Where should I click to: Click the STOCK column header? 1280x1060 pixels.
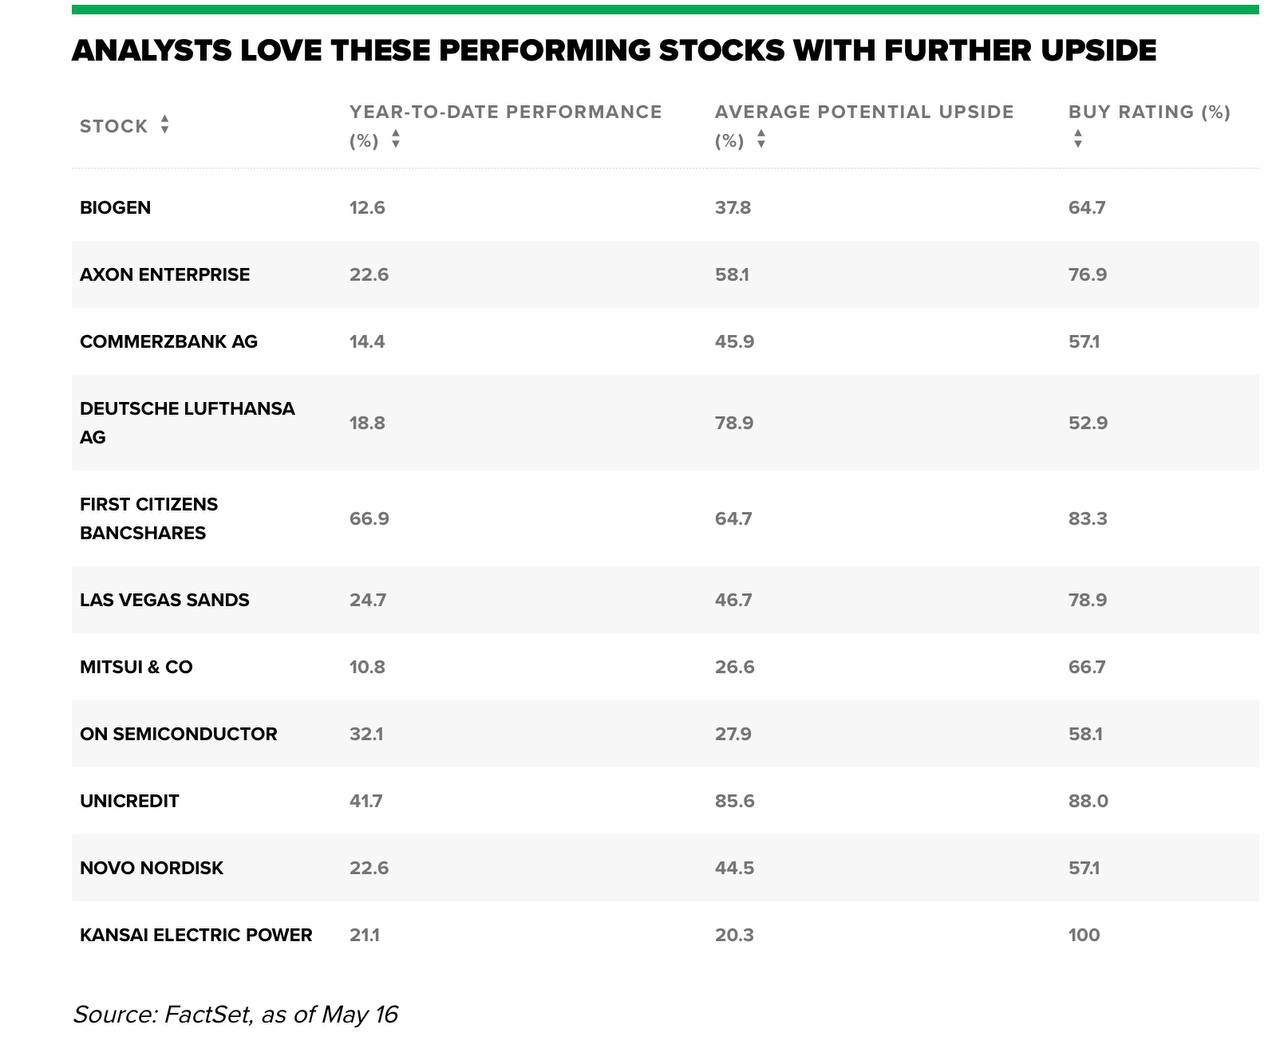(x=114, y=126)
